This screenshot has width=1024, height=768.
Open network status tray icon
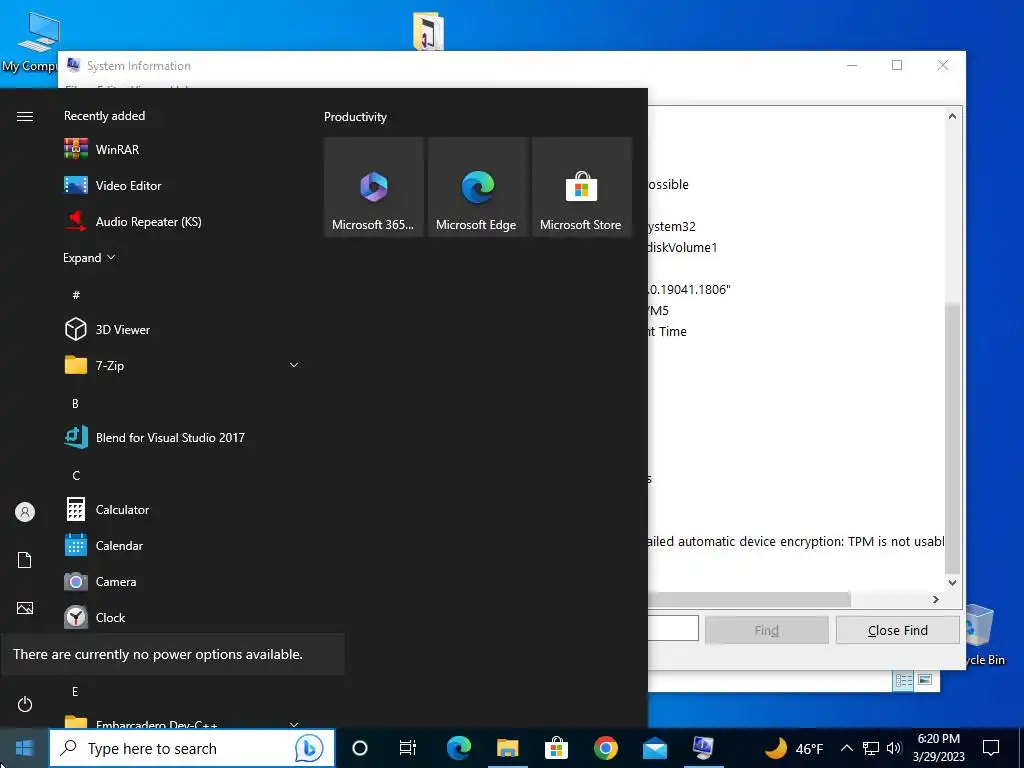[x=871, y=748]
